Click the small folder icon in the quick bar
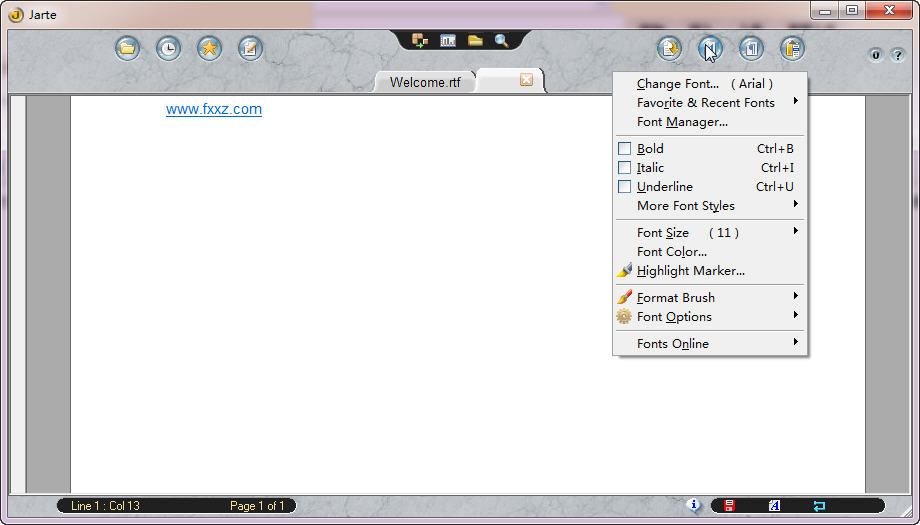The height and width of the screenshot is (525, 920). pyautogui.click(x=475, y=40)
